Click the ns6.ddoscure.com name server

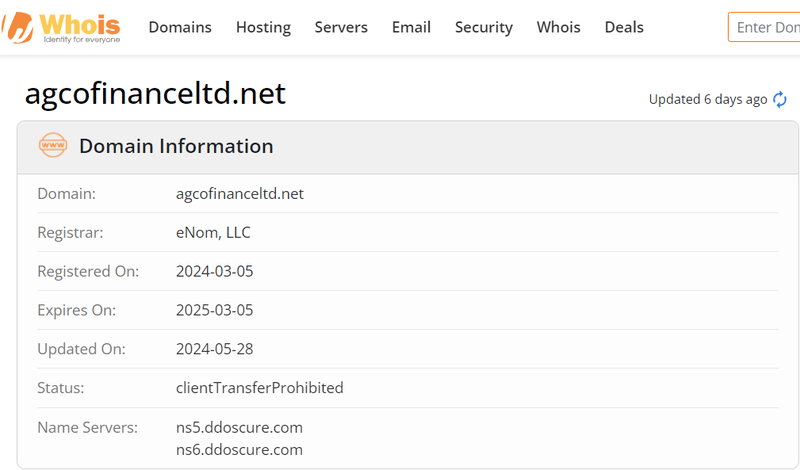click(239, 450)
